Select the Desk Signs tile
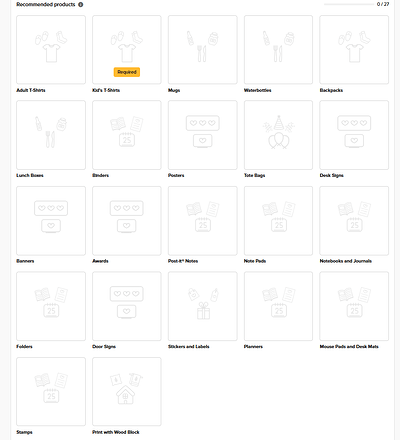Viewport: 400px width, 440px height. pyautogui.click(x=354, y=135)
